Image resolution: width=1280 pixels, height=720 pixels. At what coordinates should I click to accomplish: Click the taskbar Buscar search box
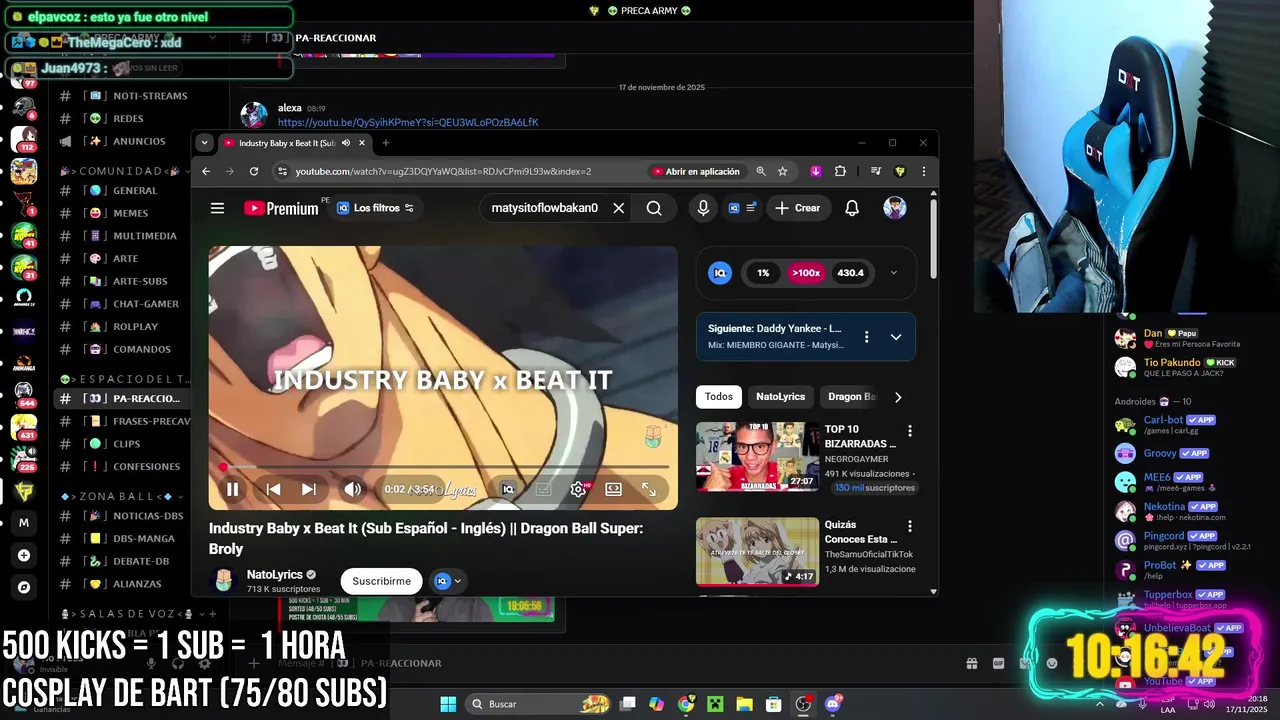[x=540, y=704]
